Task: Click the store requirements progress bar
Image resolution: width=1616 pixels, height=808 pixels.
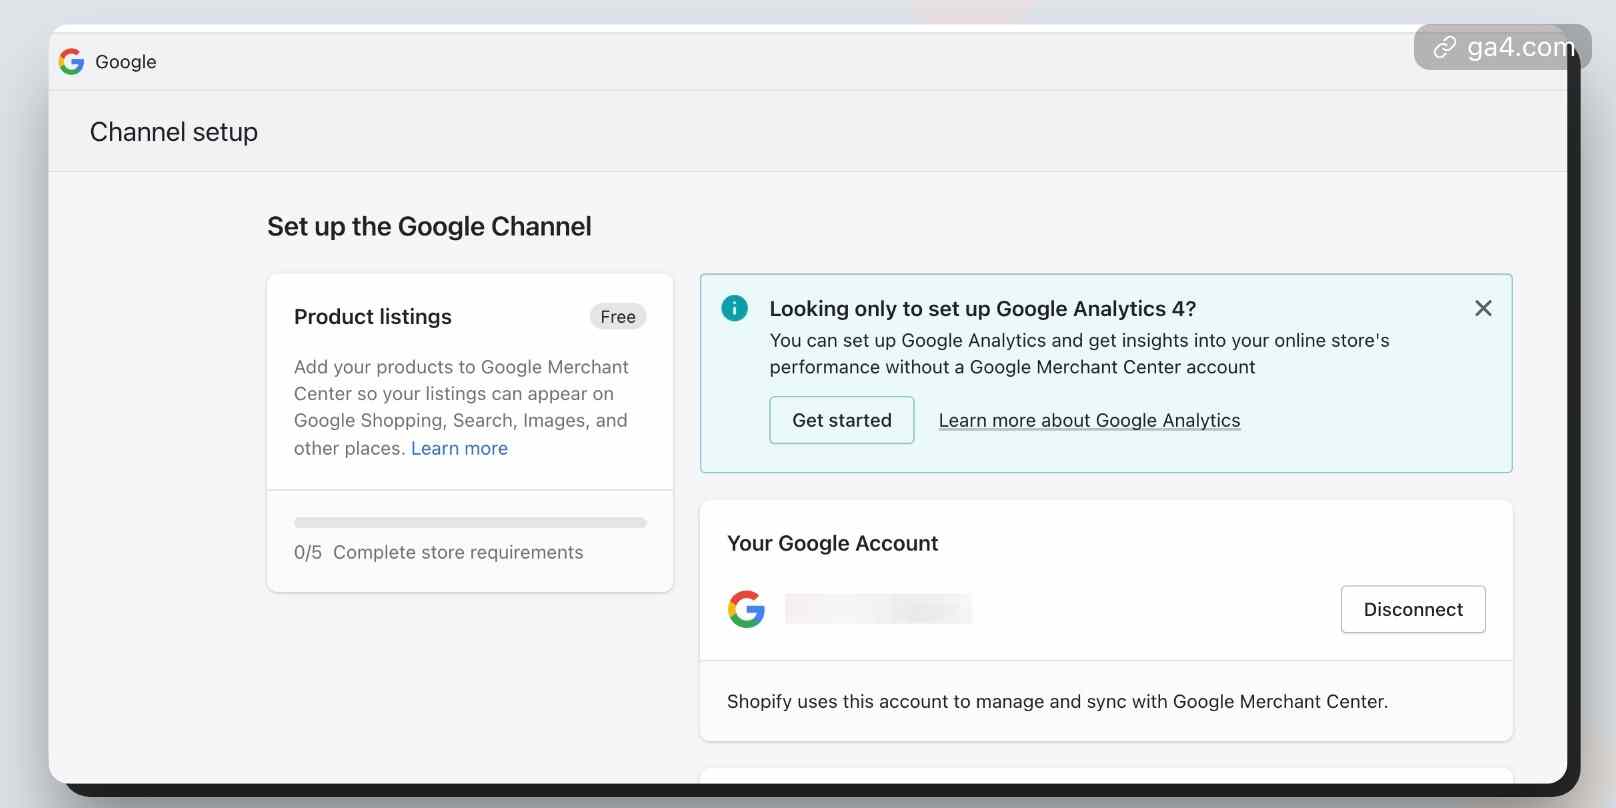Action: click(470, 522)
